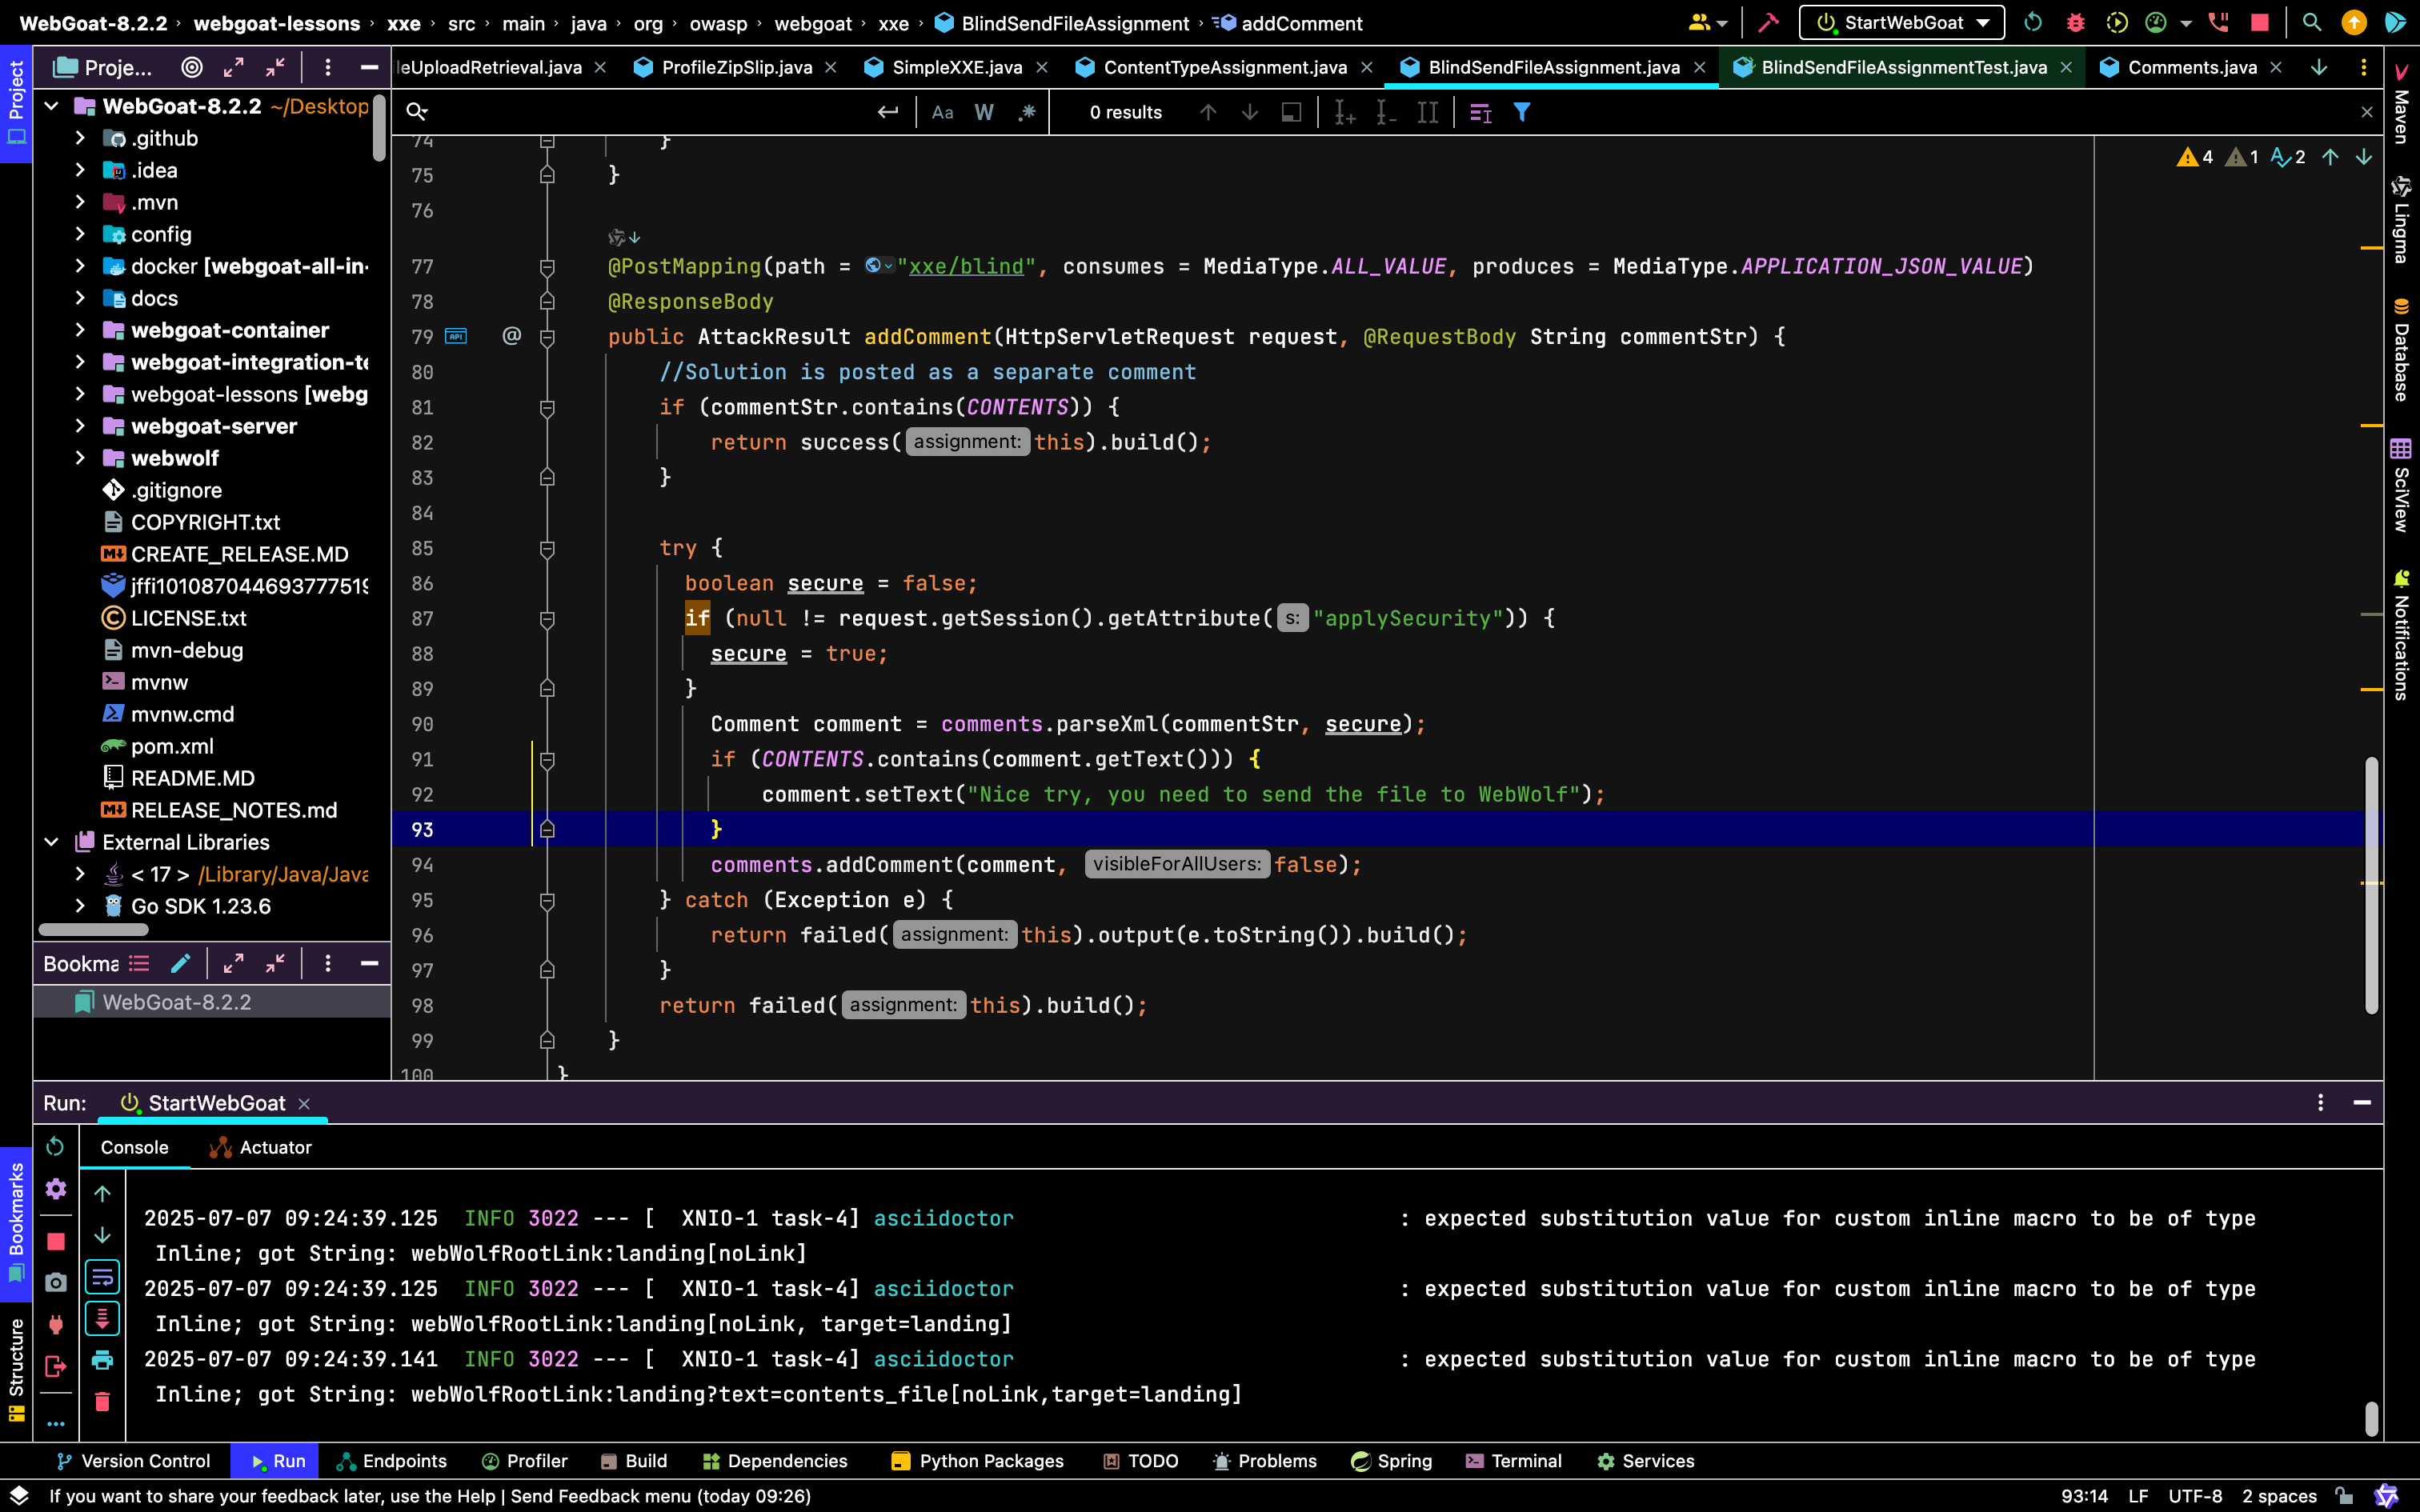Image resolution: width=2420 pixels, height=1512 pixels.
Task: Clear console with red trash icon
Action: coord(102,1402)
